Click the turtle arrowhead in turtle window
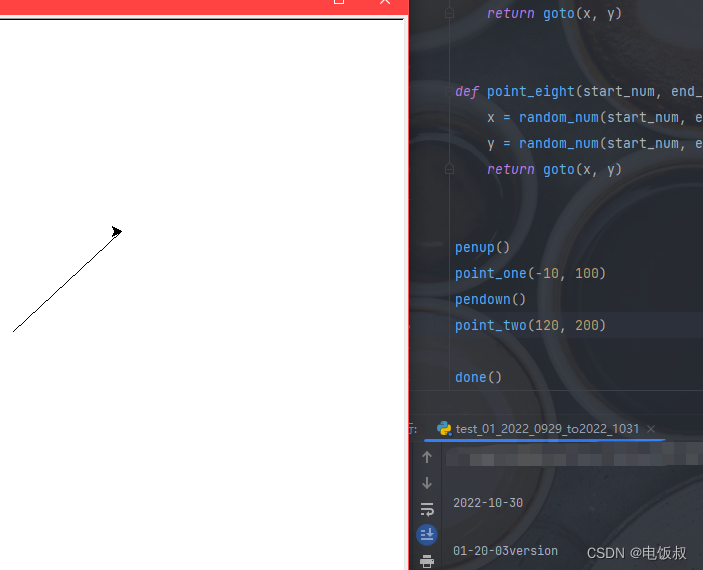 point(117,231)
